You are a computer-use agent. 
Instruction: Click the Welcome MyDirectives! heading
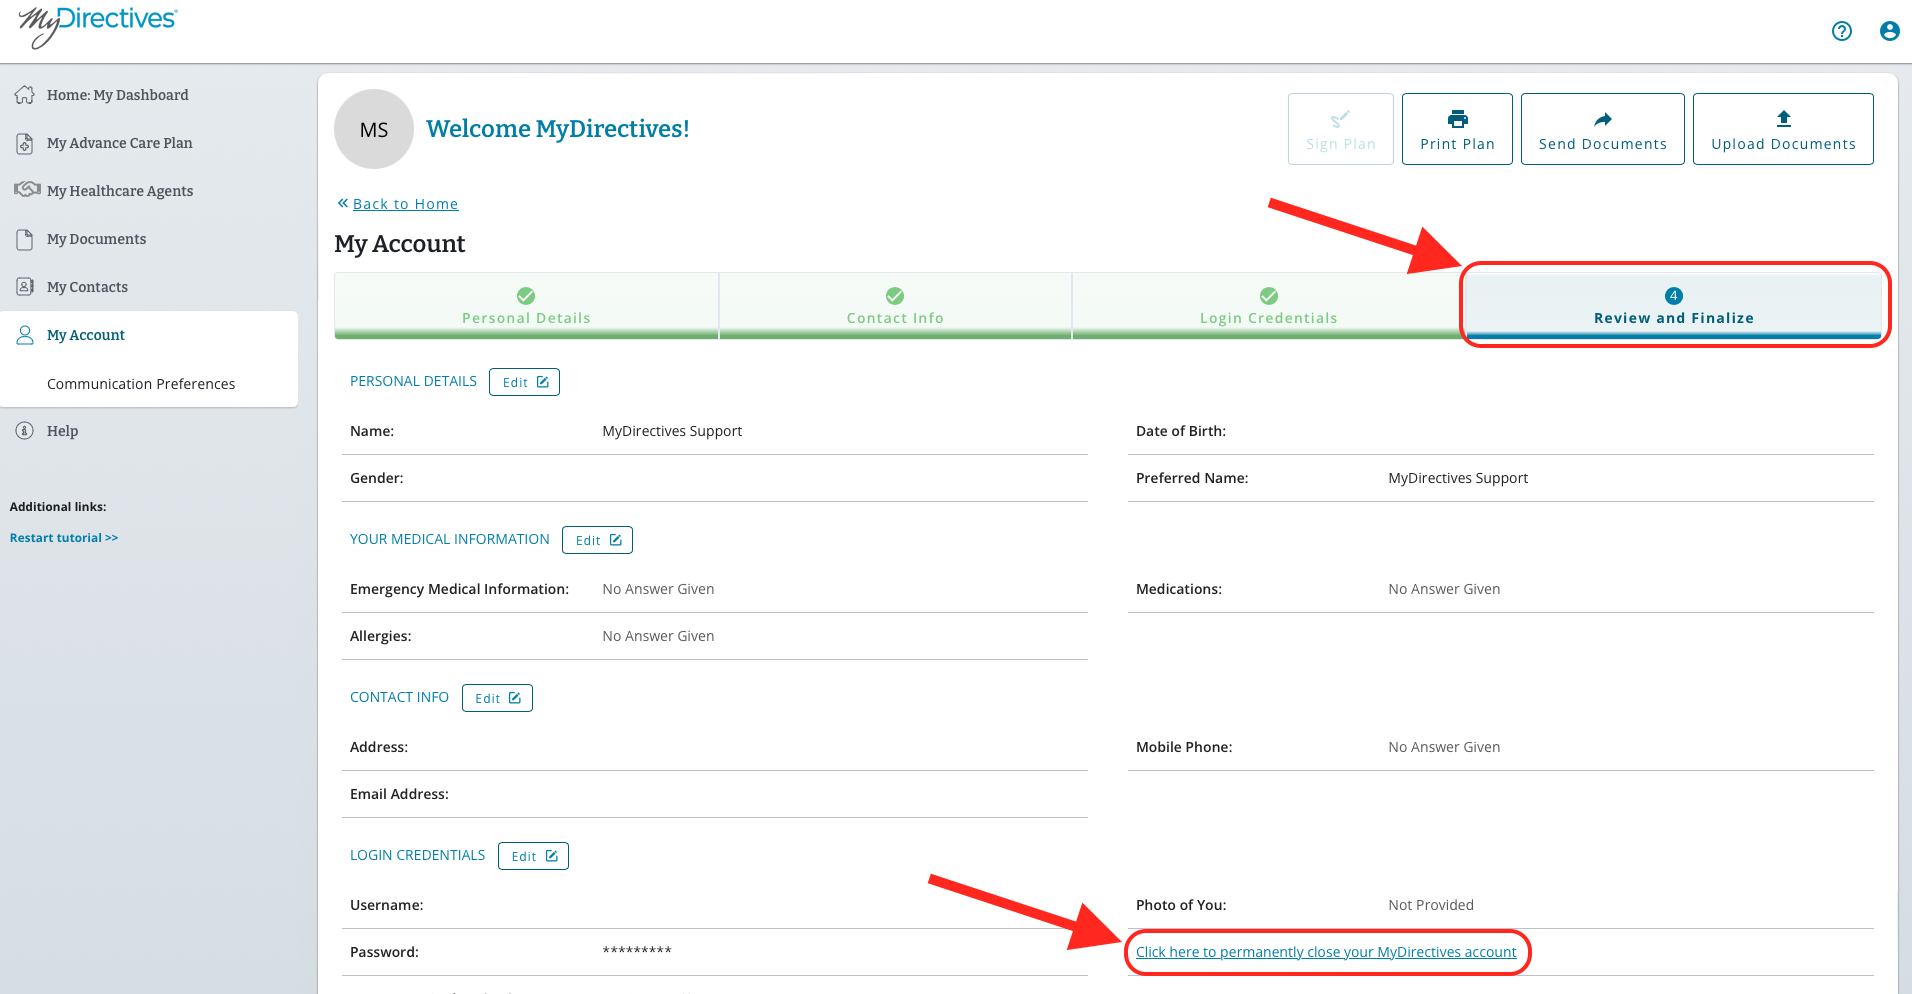click(x=557, y=129)
